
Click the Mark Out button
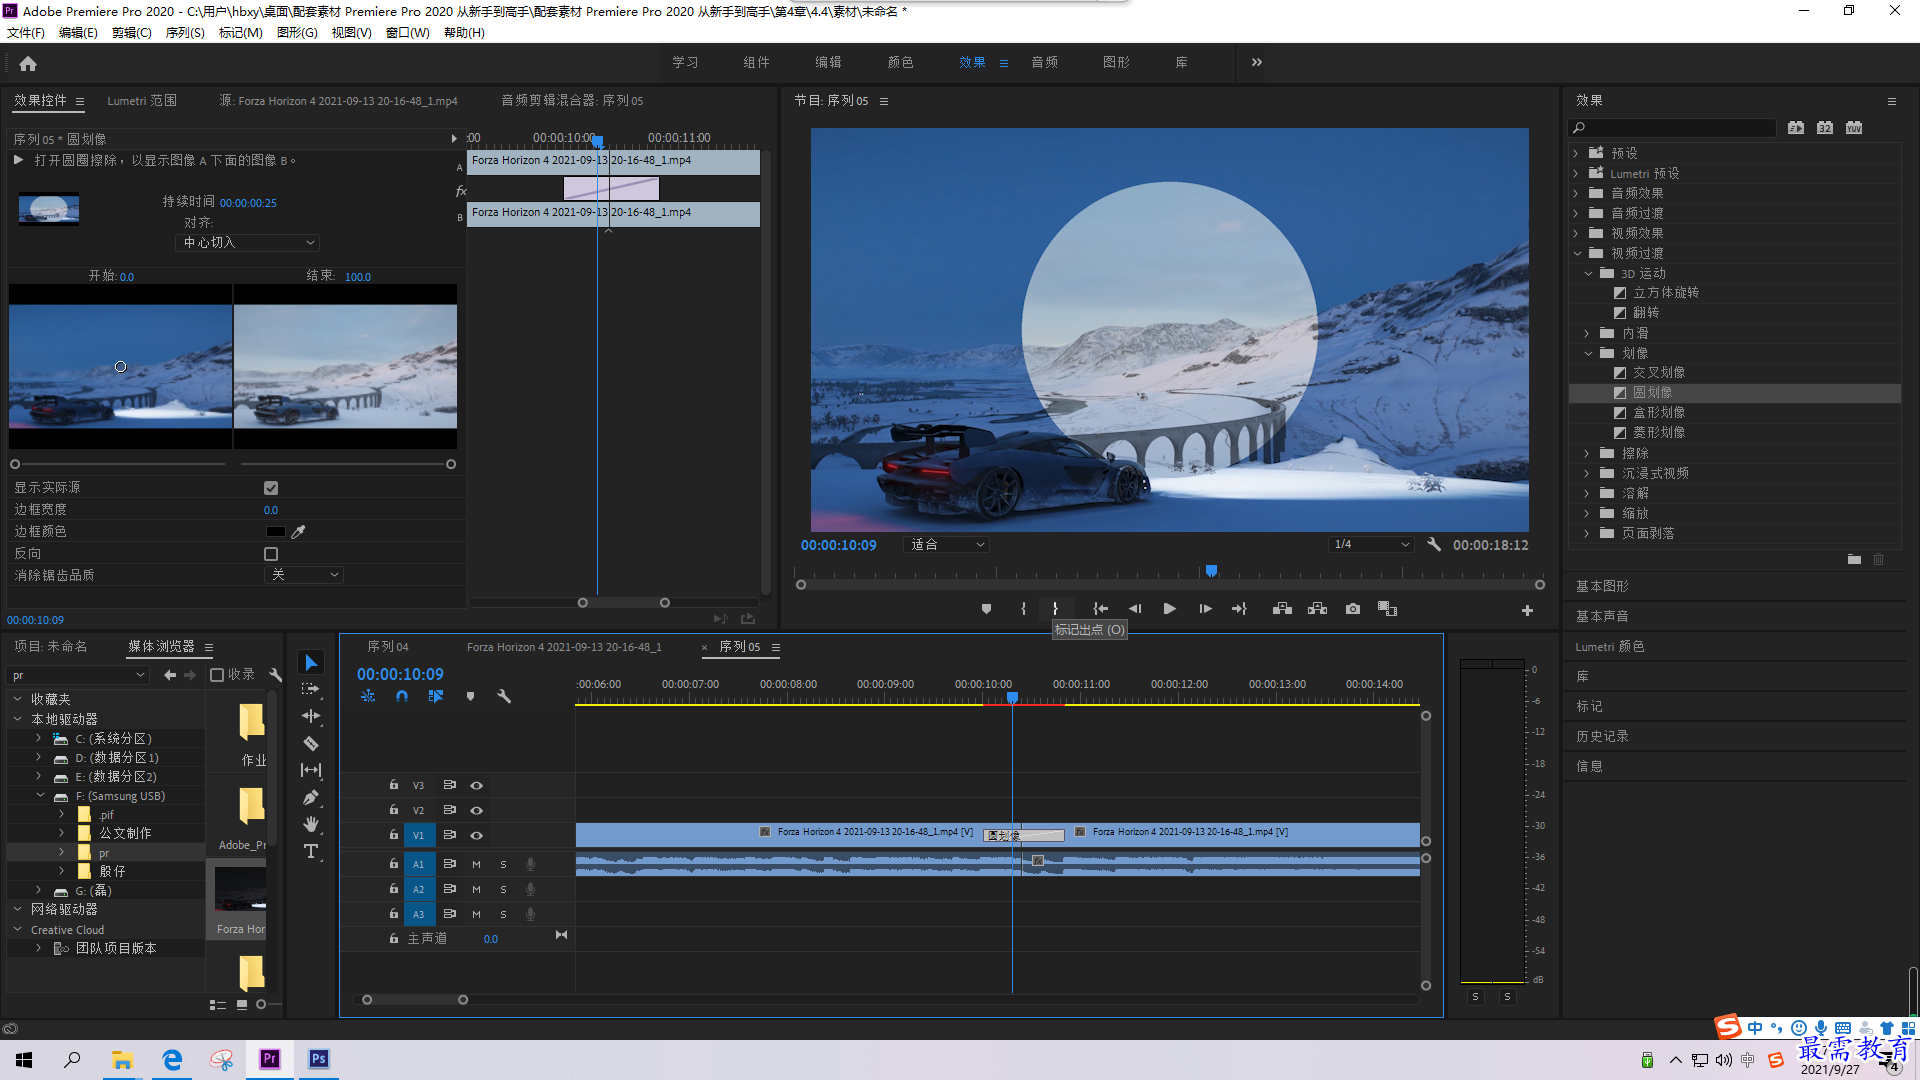point(1055,609)
